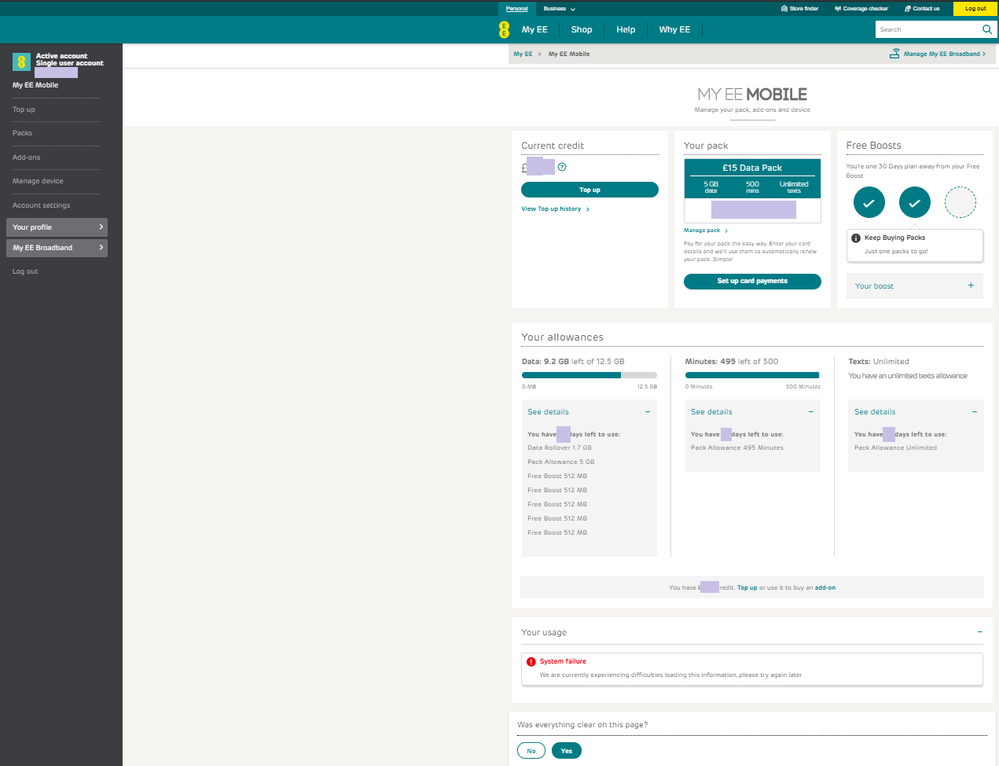Collapse the Data See details panel
This screenshot has height=766, width=999.
click(647, 412)
